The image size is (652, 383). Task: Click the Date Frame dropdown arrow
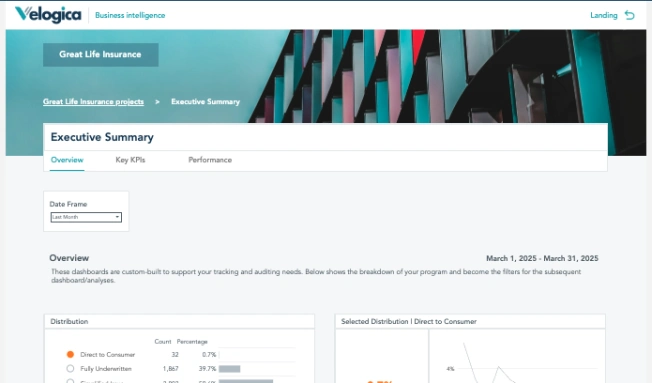pos(117,217)
